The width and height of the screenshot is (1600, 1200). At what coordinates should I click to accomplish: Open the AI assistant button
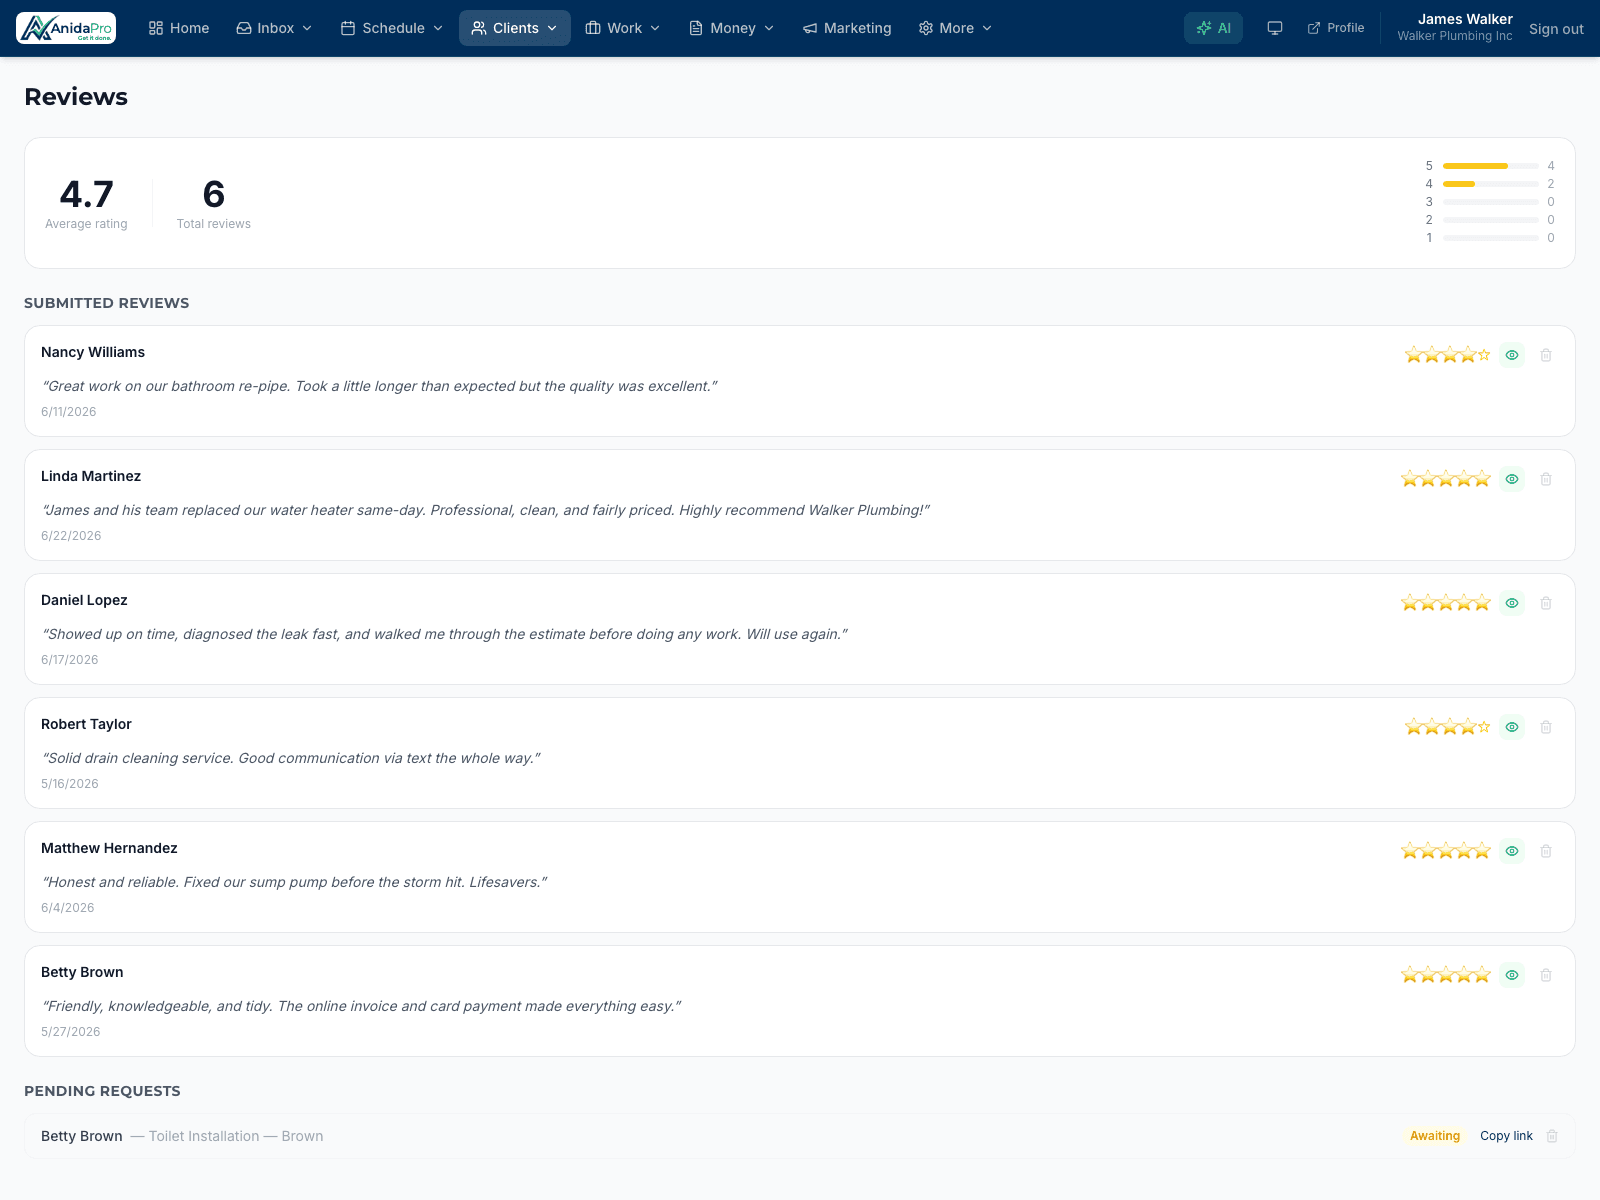tap(1213, 28)
